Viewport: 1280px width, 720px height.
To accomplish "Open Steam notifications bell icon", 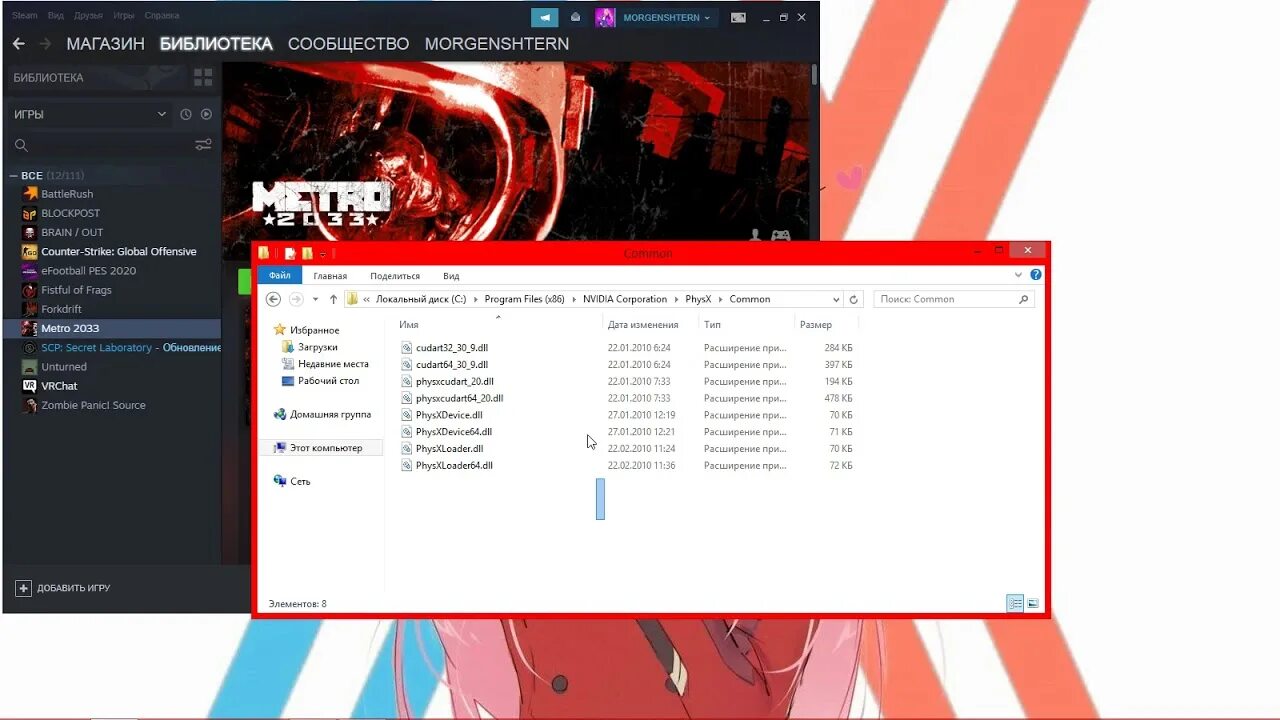I will click(575, 17).
